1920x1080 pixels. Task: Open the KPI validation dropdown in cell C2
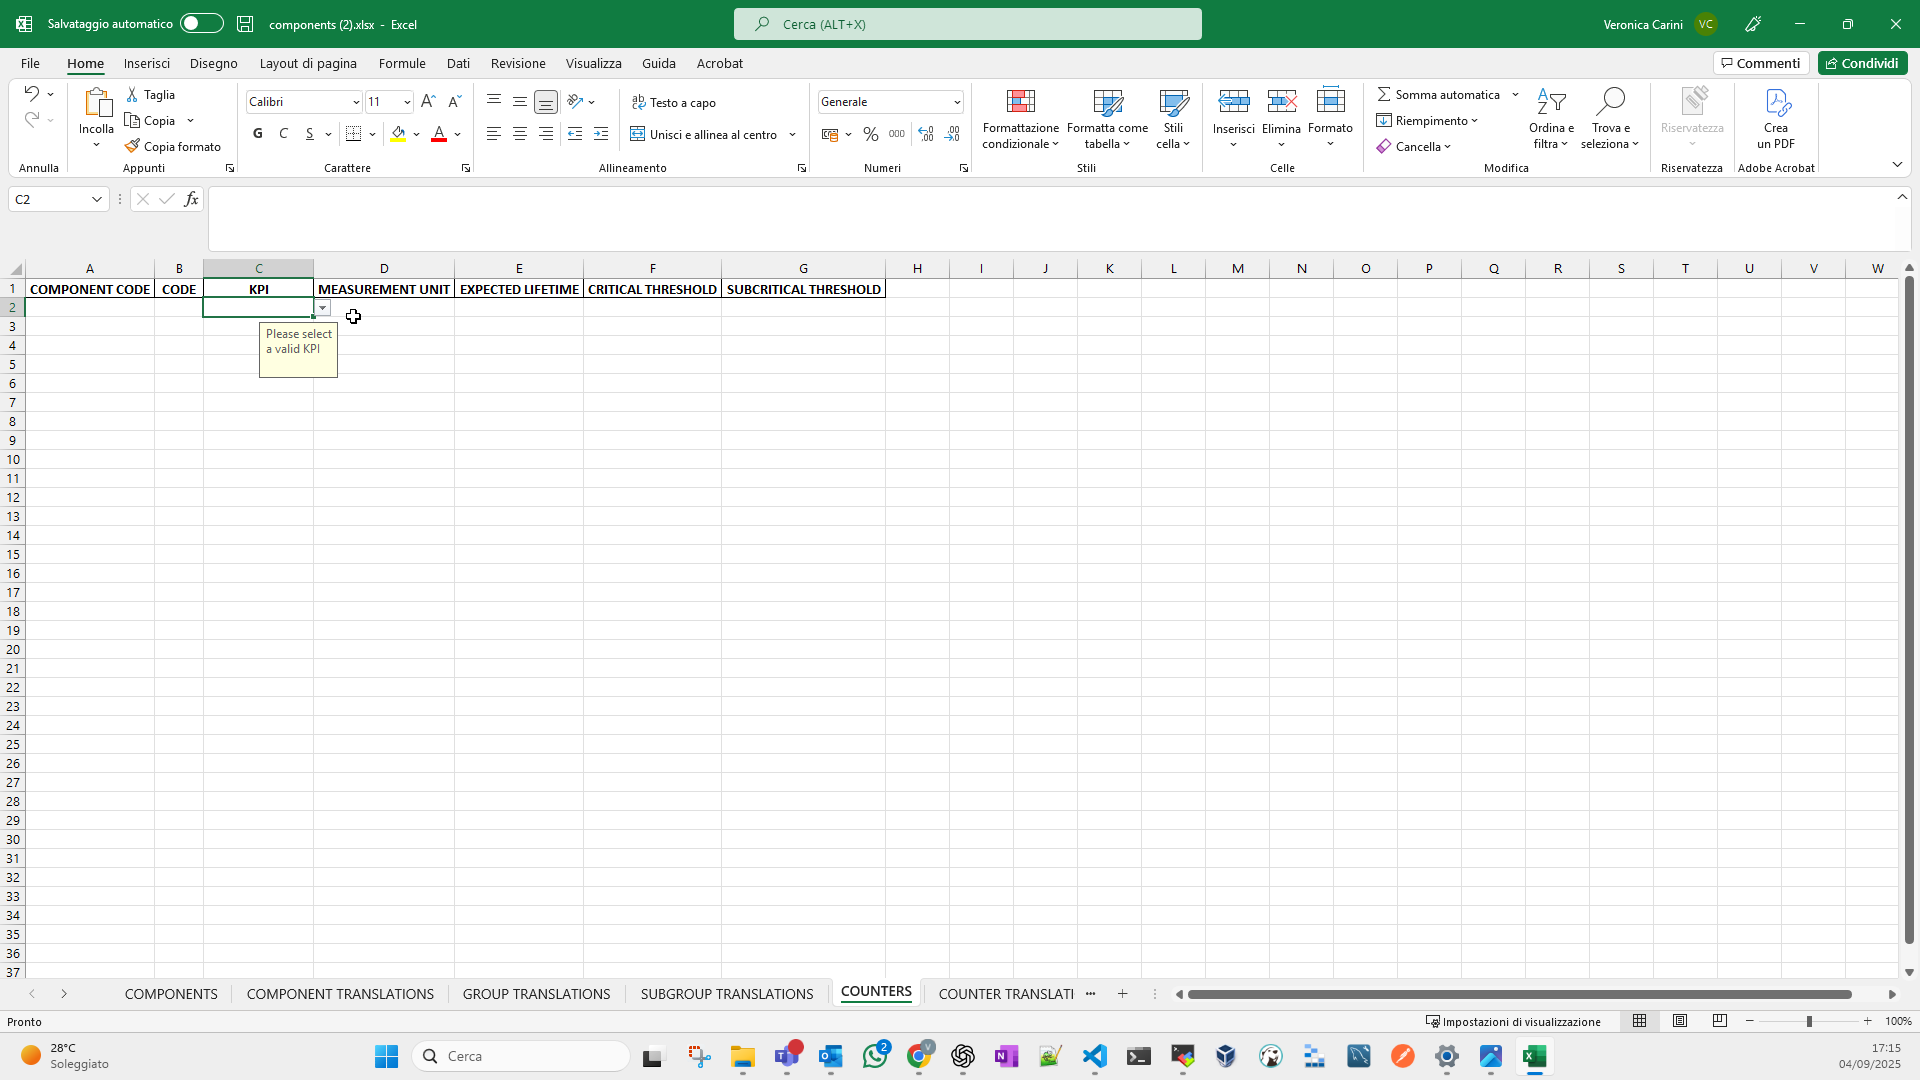coord(322,308)
